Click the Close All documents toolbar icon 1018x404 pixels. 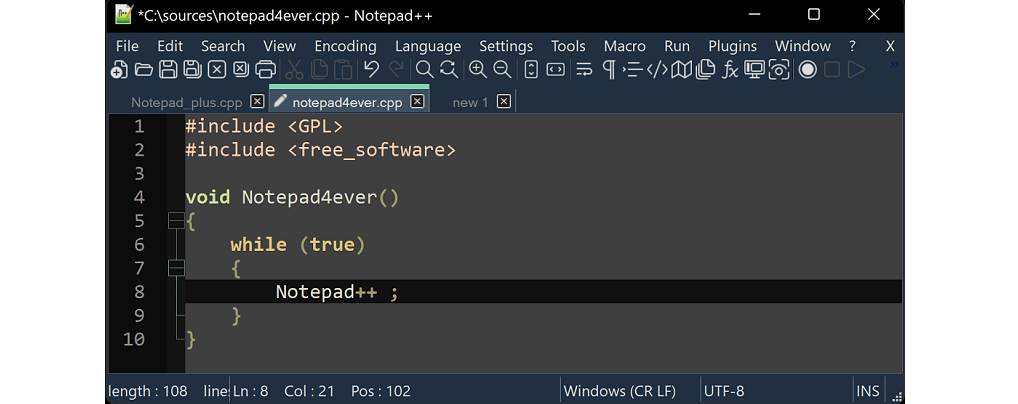click(x=240, y=69)
